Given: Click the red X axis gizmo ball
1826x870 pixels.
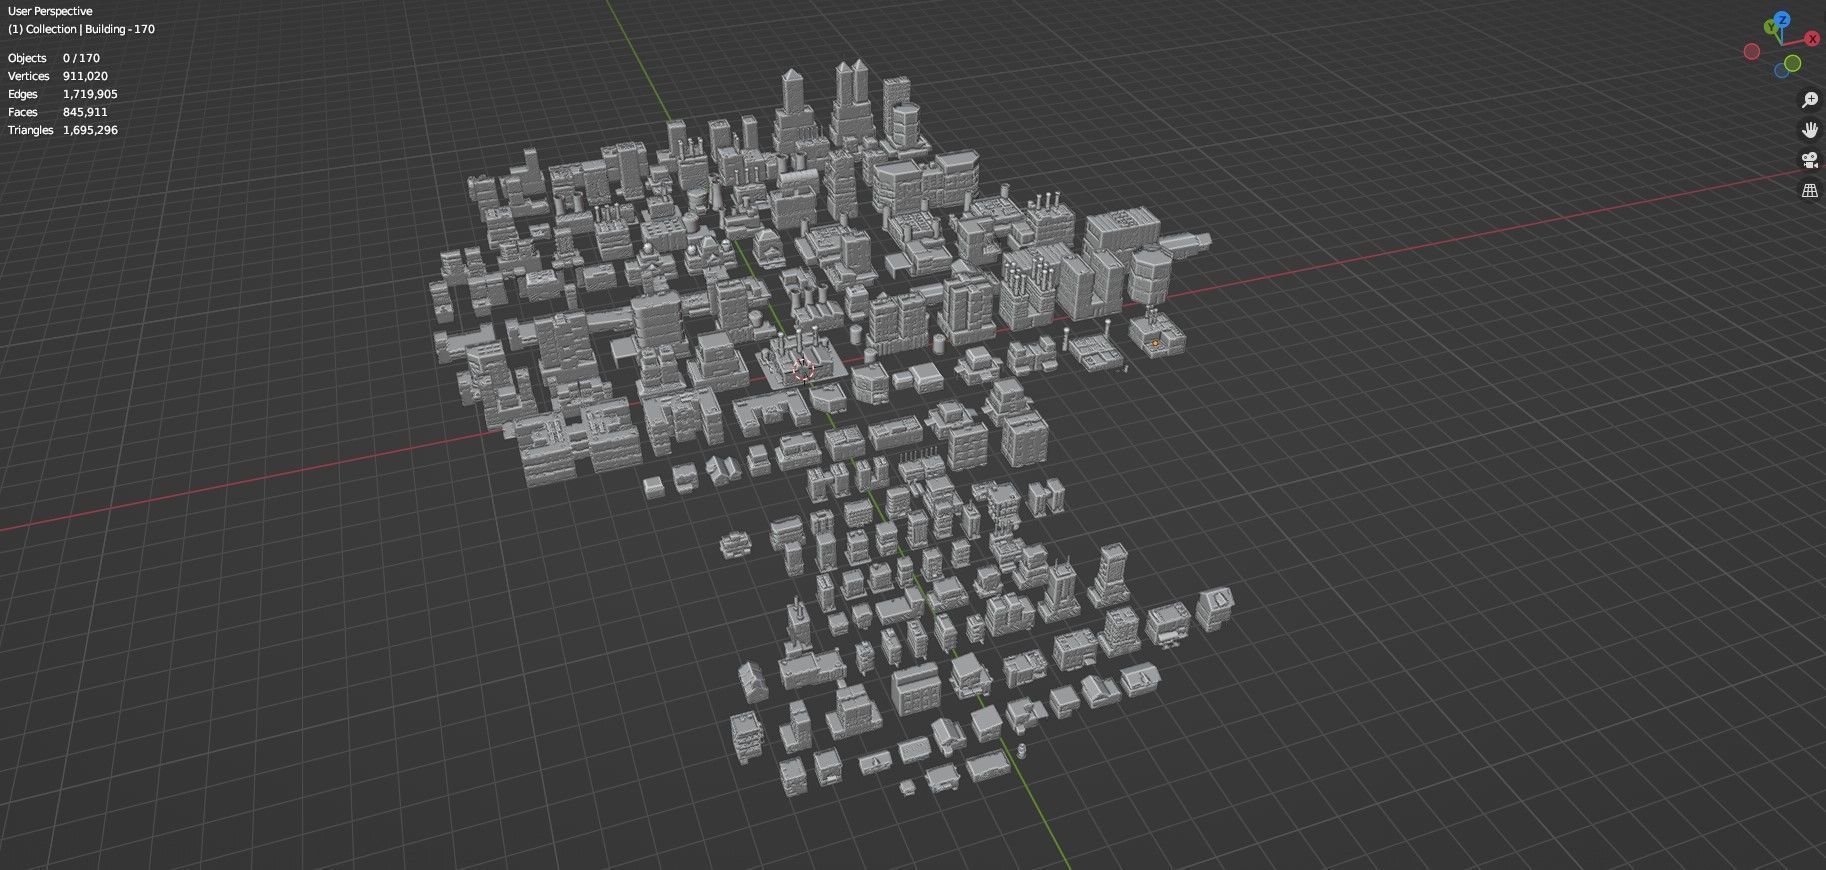Looking at the screenshot, I should [x=1812, y=38].
